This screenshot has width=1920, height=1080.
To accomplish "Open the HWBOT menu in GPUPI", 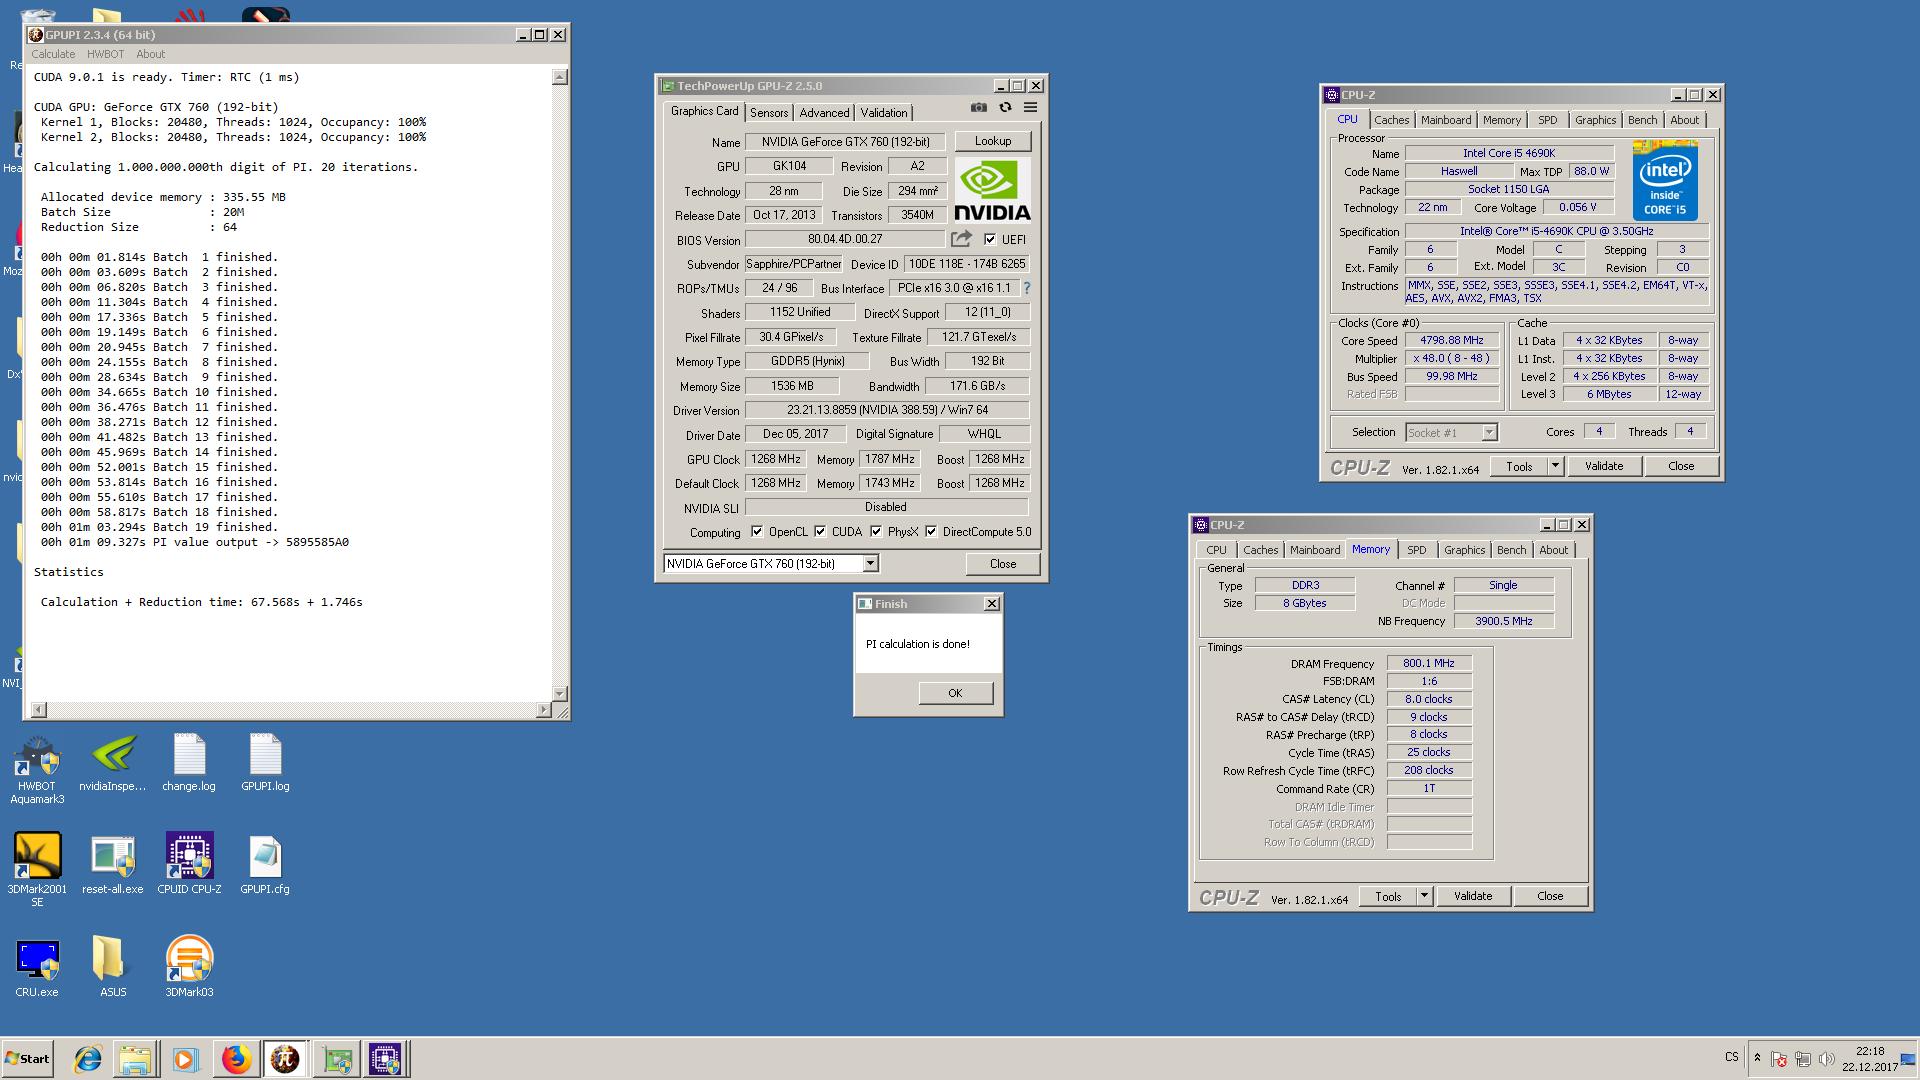I will point(105,54).
